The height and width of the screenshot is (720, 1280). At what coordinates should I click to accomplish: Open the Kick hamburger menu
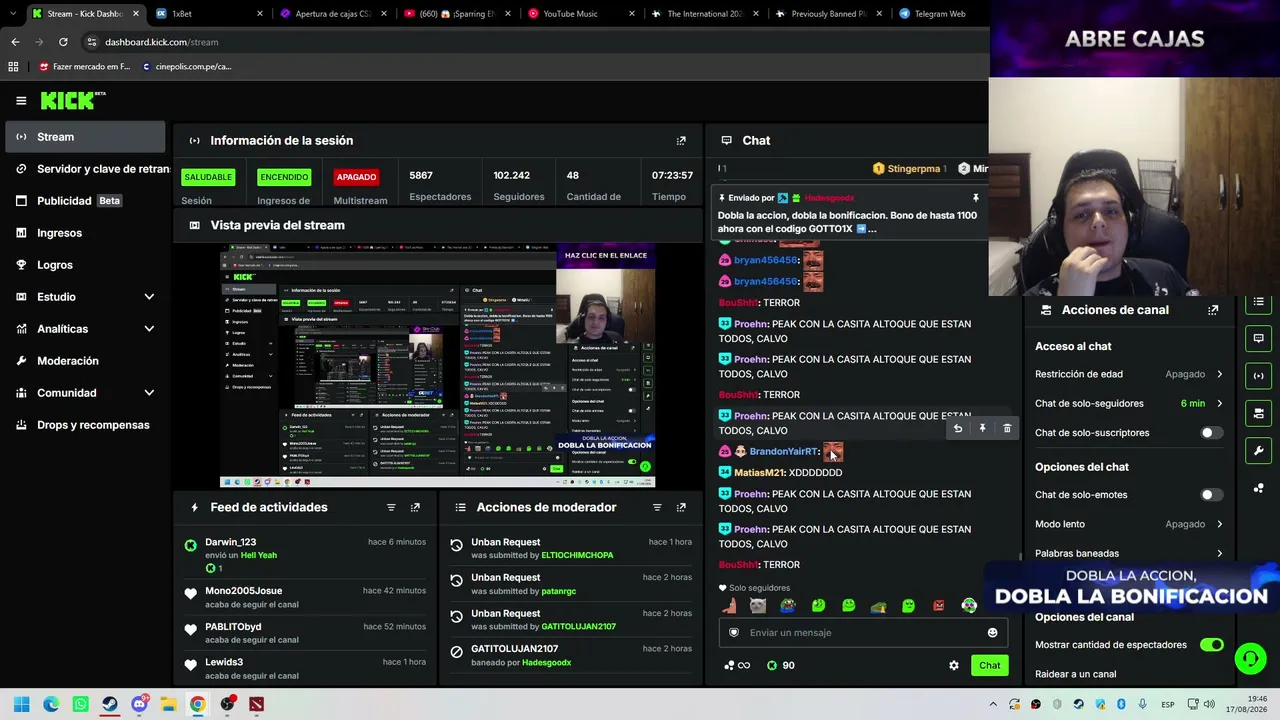(21, 100)
